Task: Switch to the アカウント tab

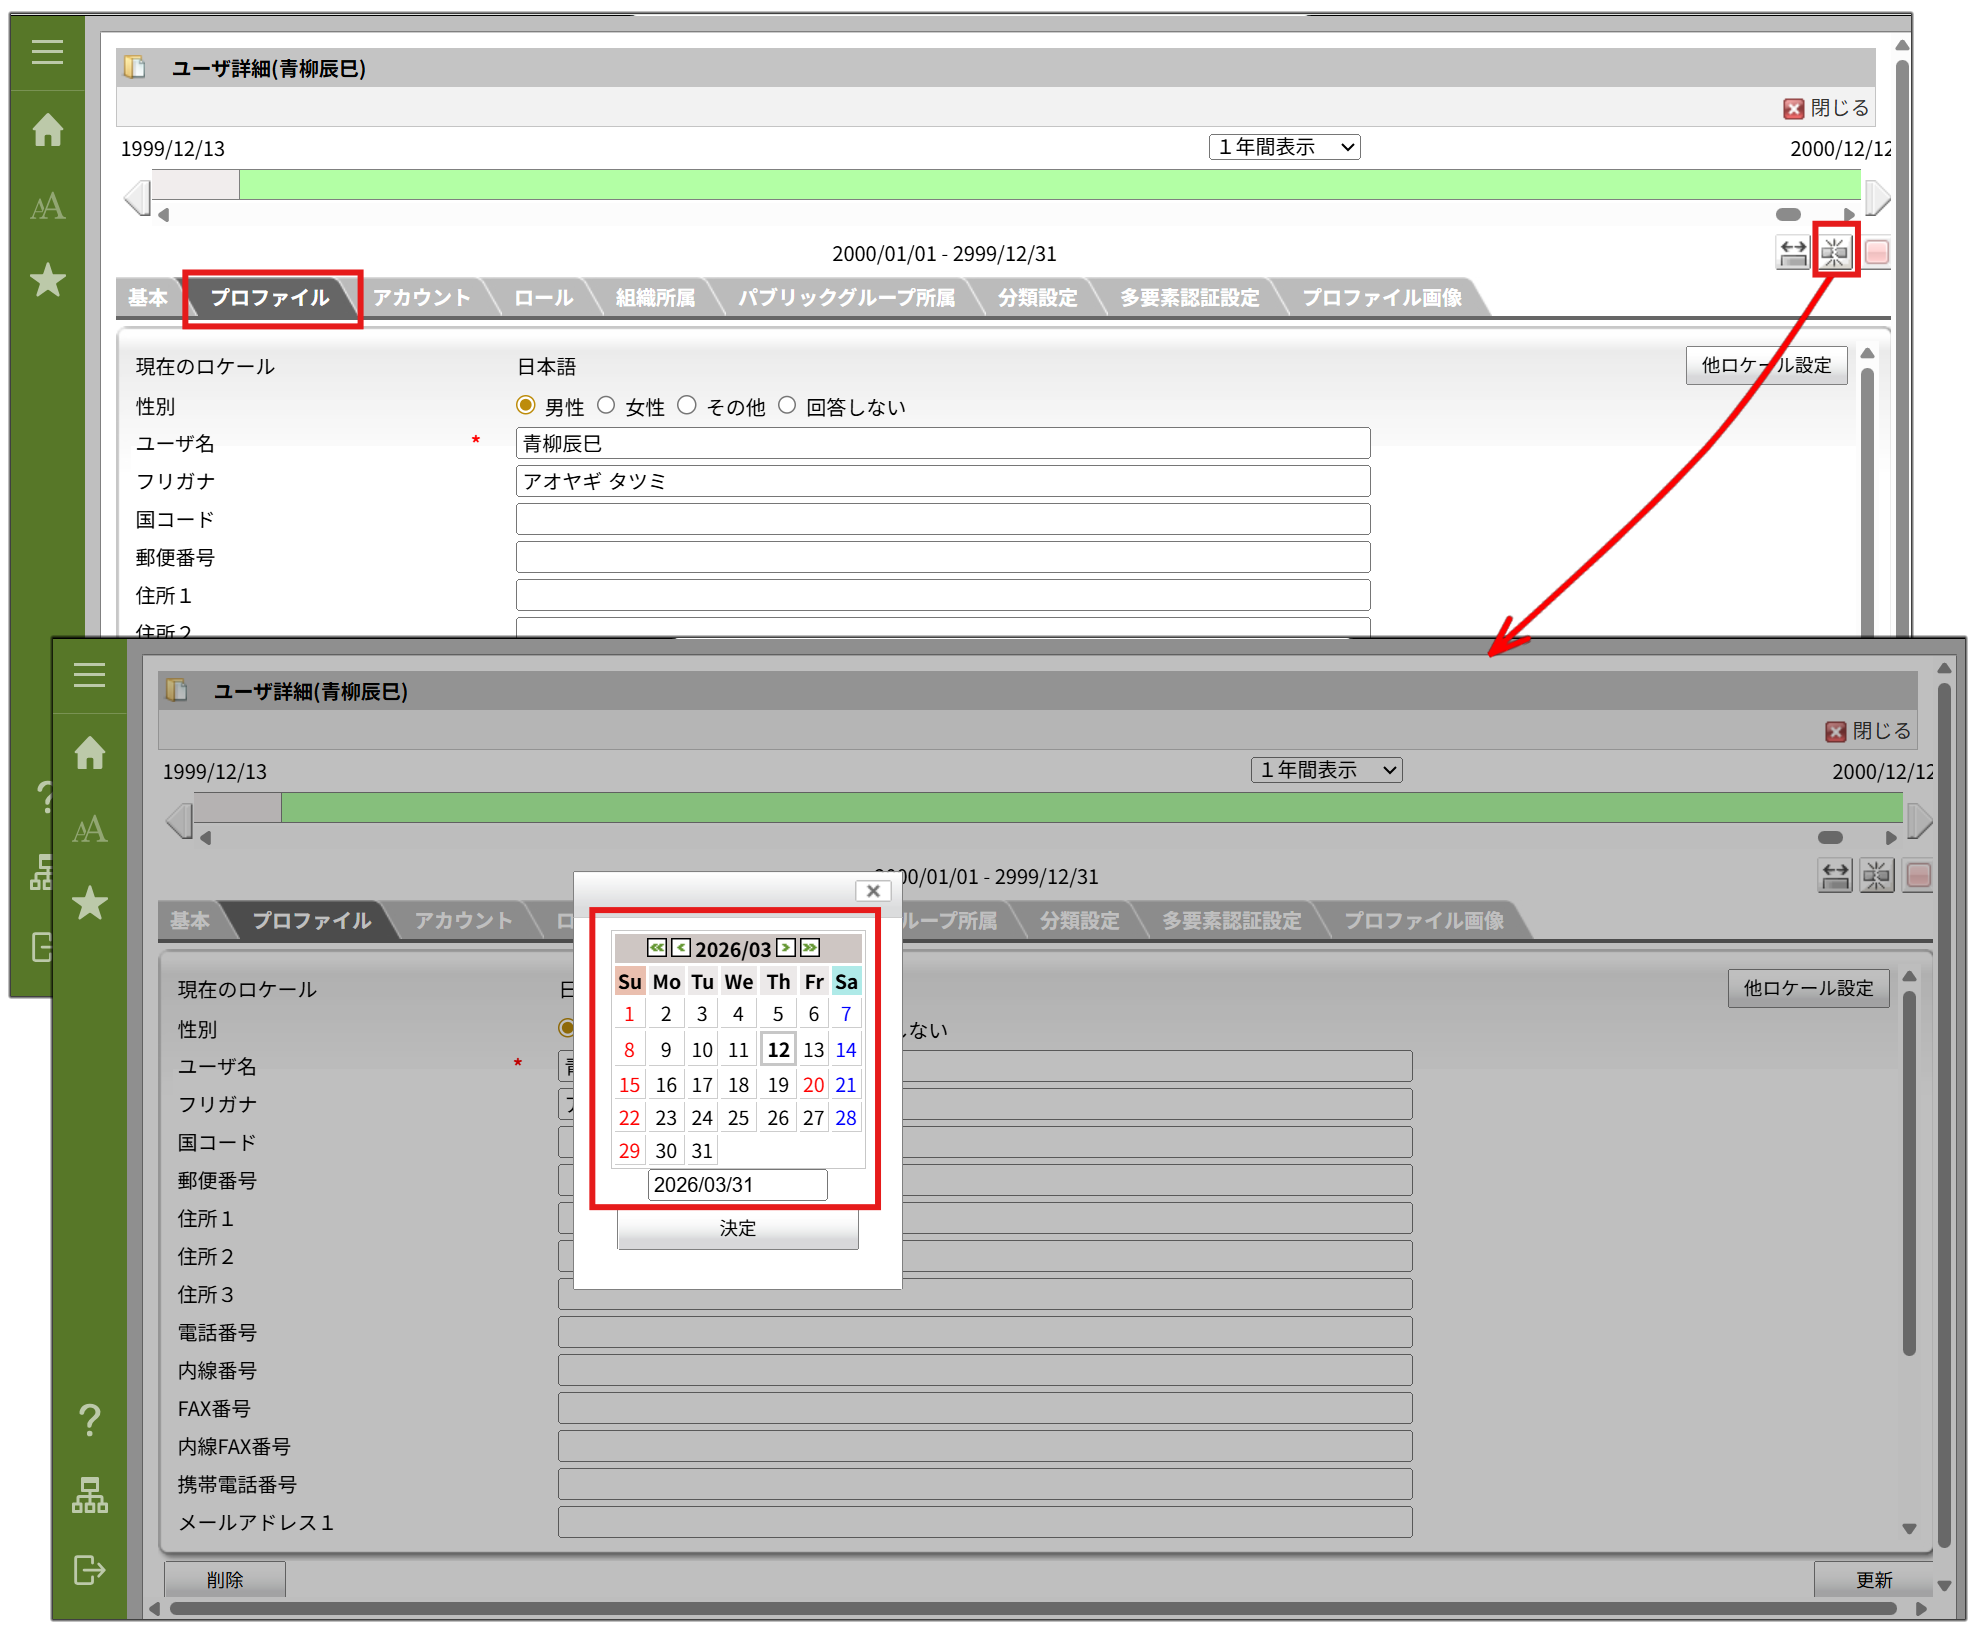Action: [421, 298]
